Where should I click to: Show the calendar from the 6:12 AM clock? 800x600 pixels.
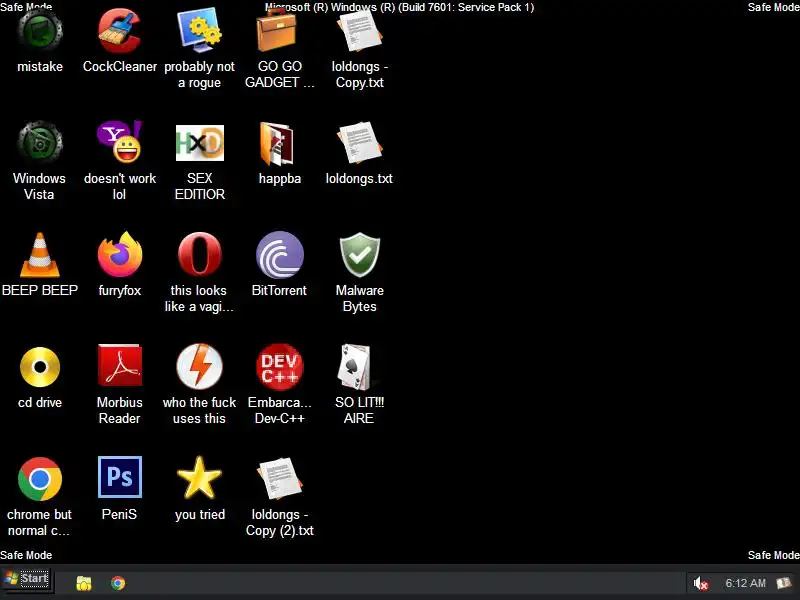click(x=745, y=583)
